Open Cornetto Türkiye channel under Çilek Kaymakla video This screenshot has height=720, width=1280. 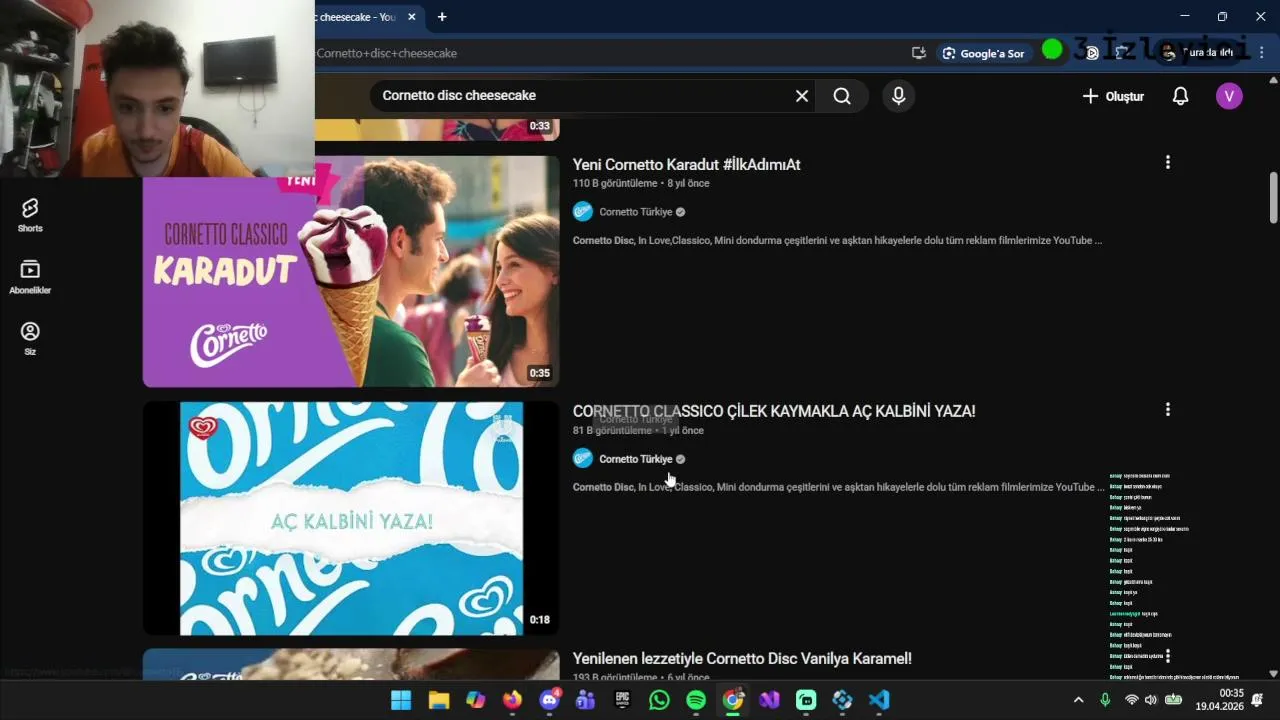click(x=636, y=459)
